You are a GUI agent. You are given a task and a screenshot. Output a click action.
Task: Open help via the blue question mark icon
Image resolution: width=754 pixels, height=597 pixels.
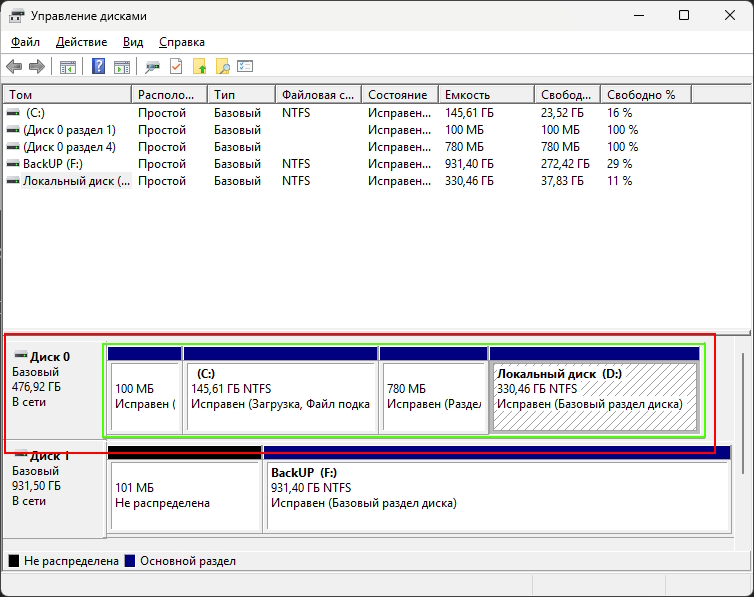(x=99, y=66)
